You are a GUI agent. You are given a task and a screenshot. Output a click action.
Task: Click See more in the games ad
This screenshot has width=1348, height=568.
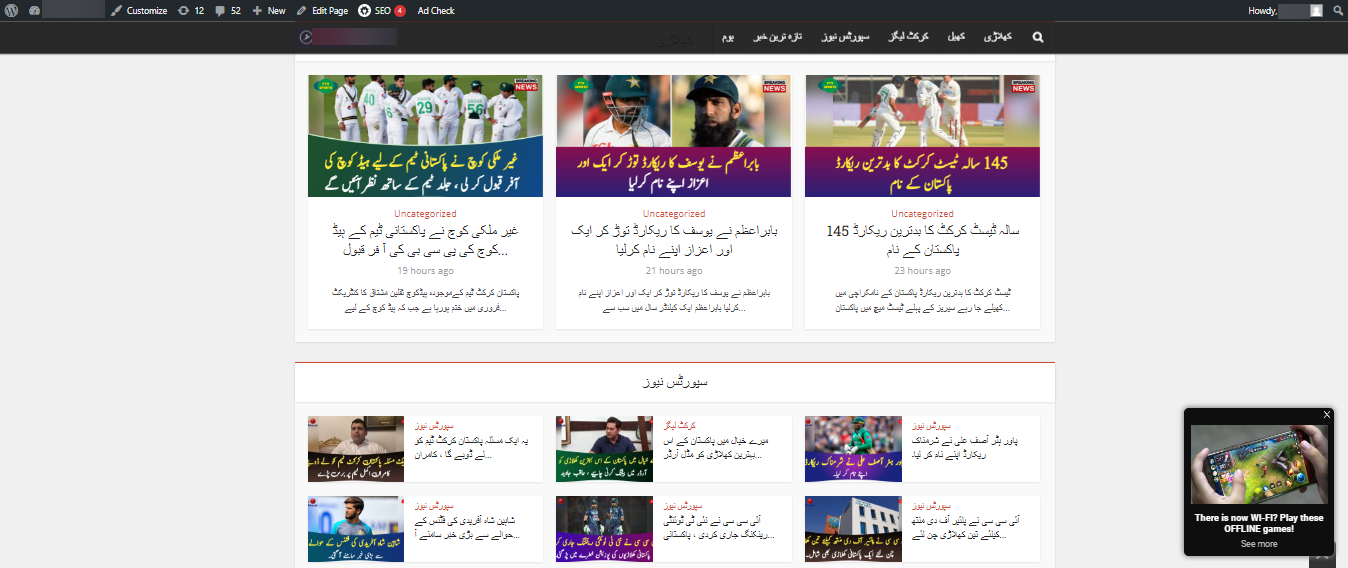[1259, 544]
